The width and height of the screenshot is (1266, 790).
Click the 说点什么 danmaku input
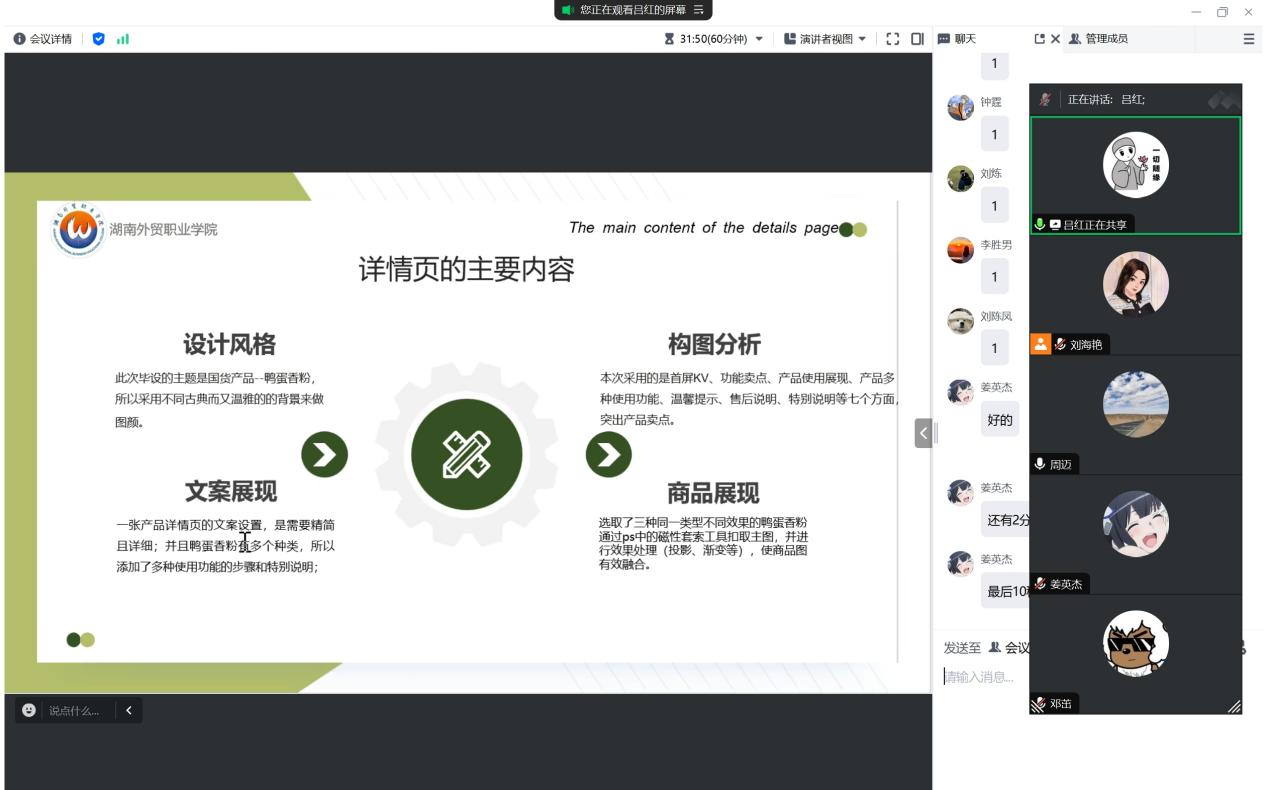pyautogui.click(x=74, y=711)
